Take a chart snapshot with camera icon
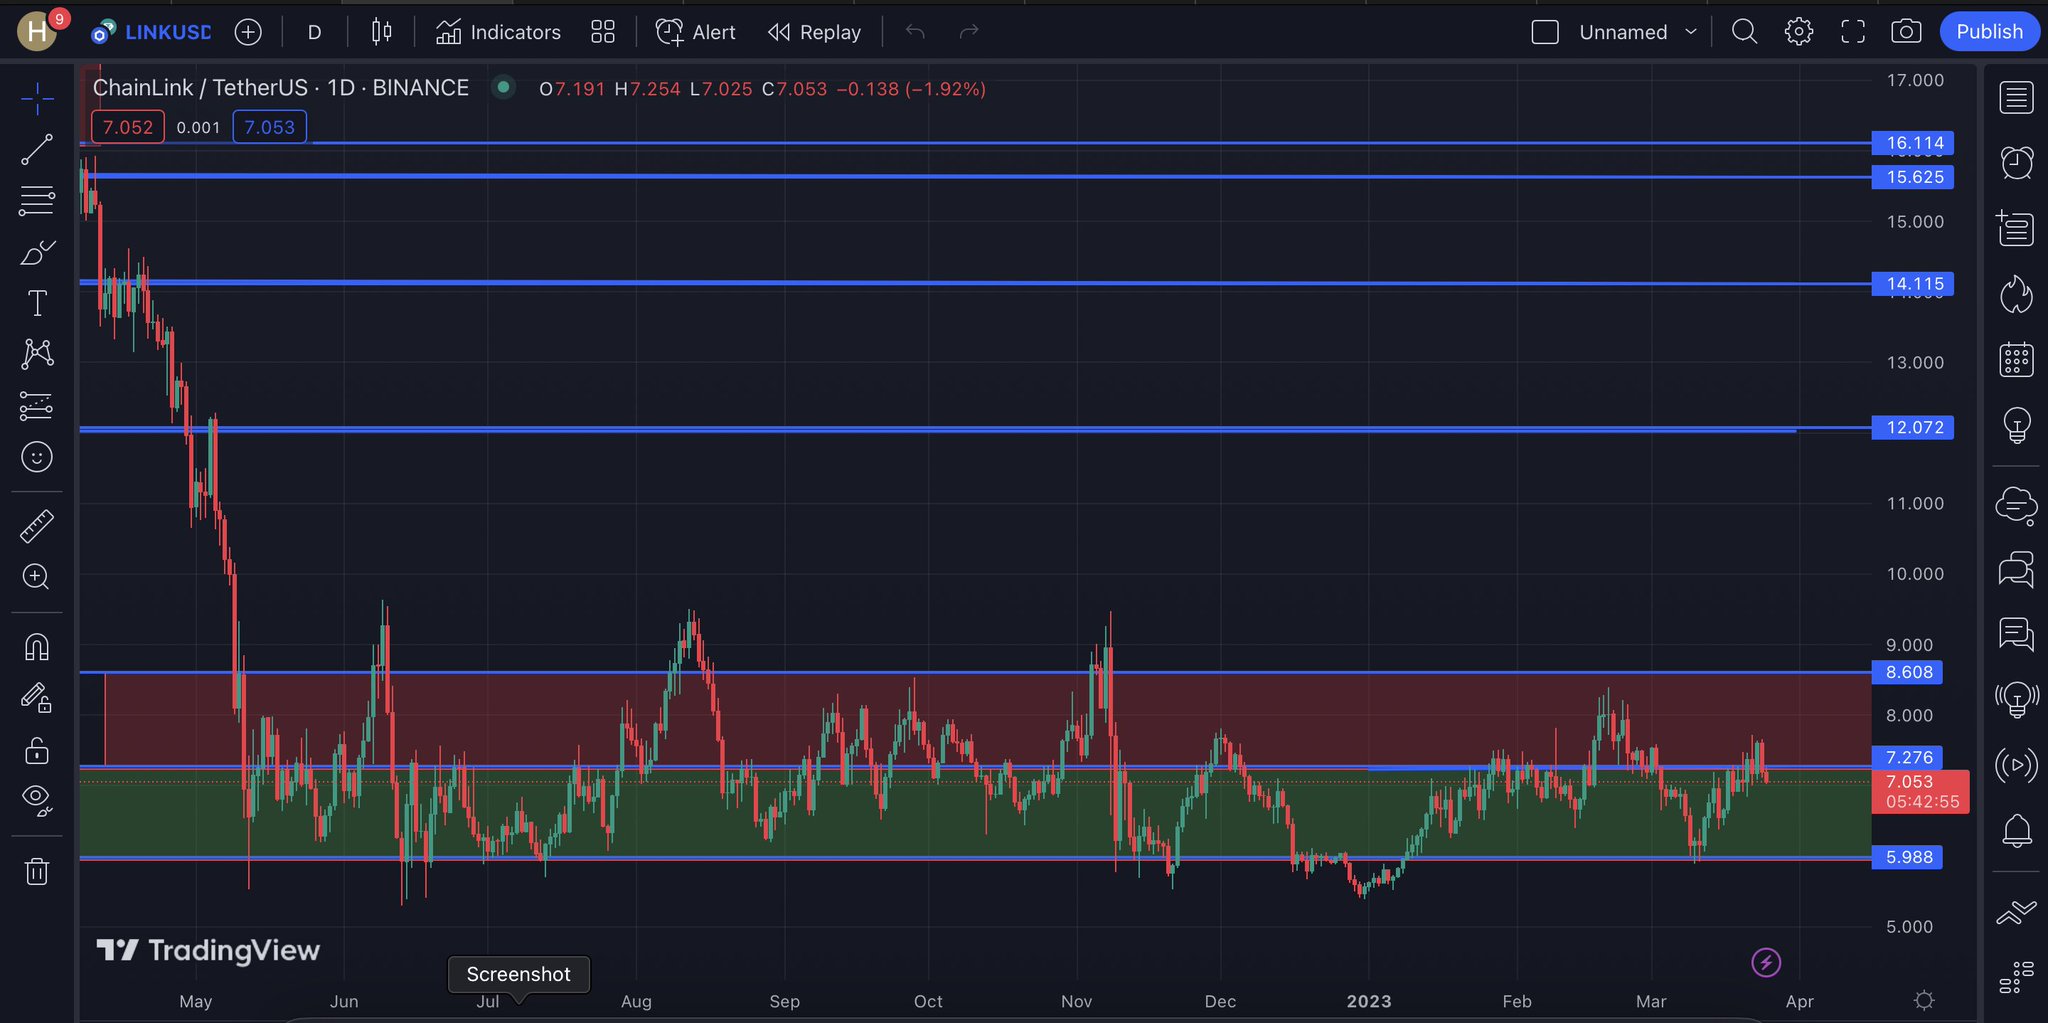The image size is (2048, 1023). [x=1906, y=32]
